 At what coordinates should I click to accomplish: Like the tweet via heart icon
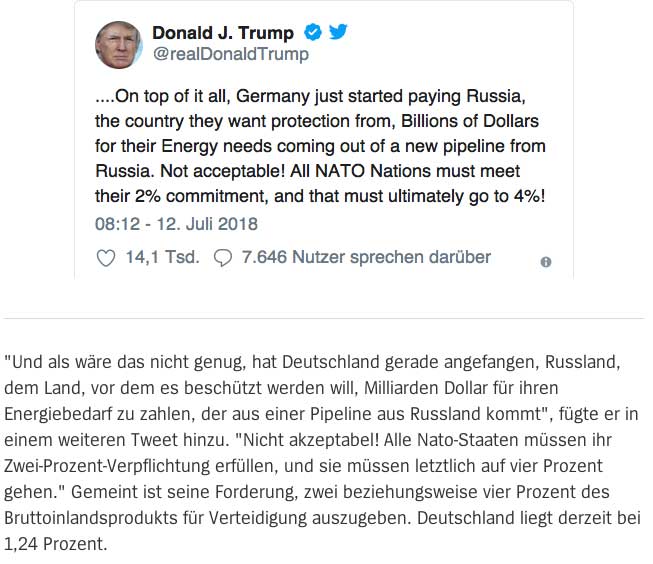click(105, 258)
